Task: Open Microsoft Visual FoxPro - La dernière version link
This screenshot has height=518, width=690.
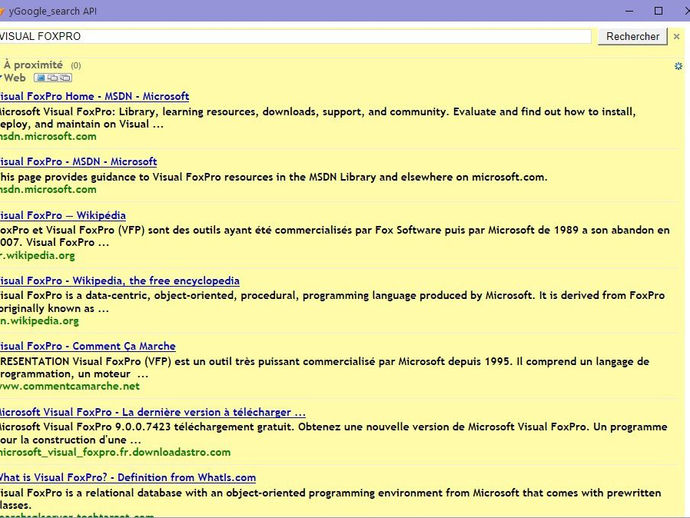Action: 152,412
